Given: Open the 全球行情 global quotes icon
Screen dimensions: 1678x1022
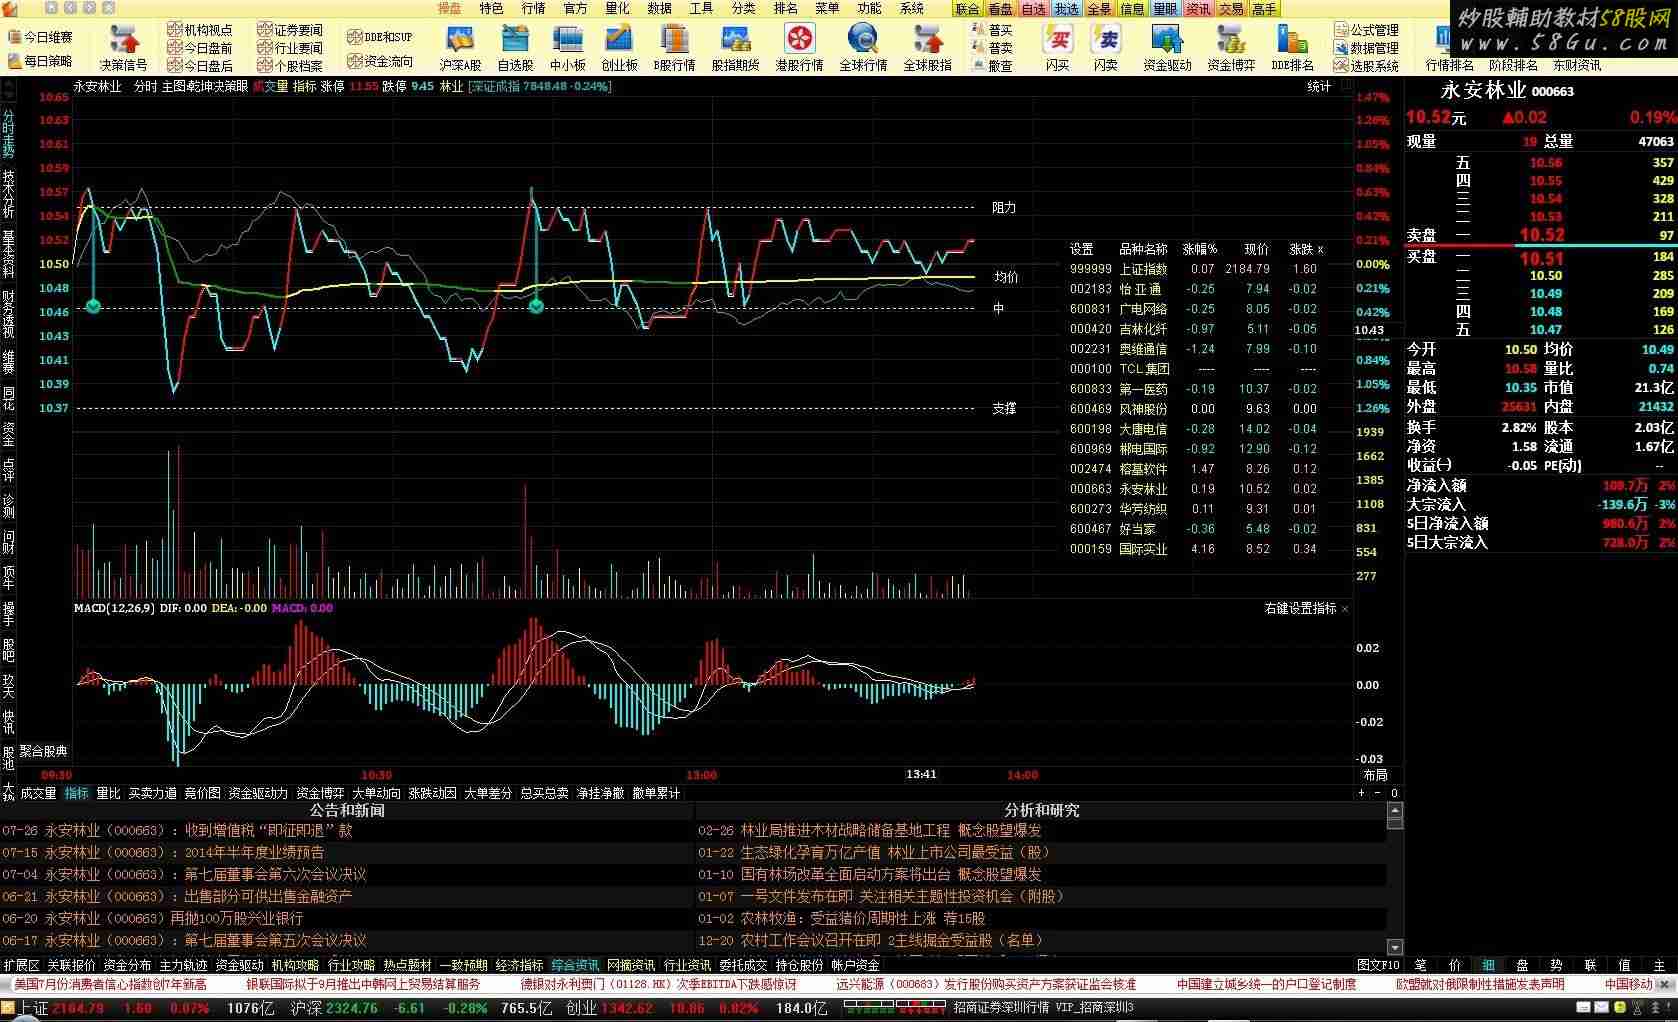Looking at the screenshot, I should pos(863,47).
